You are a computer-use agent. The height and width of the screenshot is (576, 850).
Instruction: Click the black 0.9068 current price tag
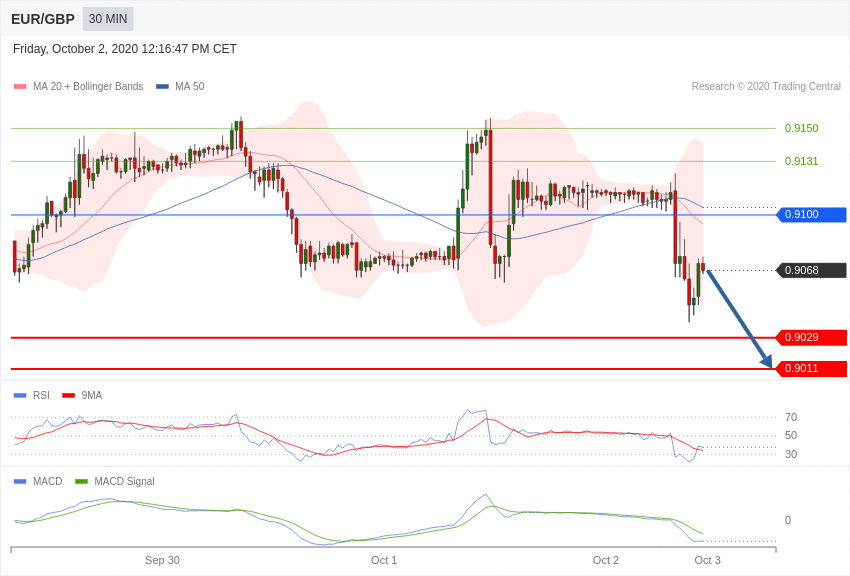(x=812, y=270)
